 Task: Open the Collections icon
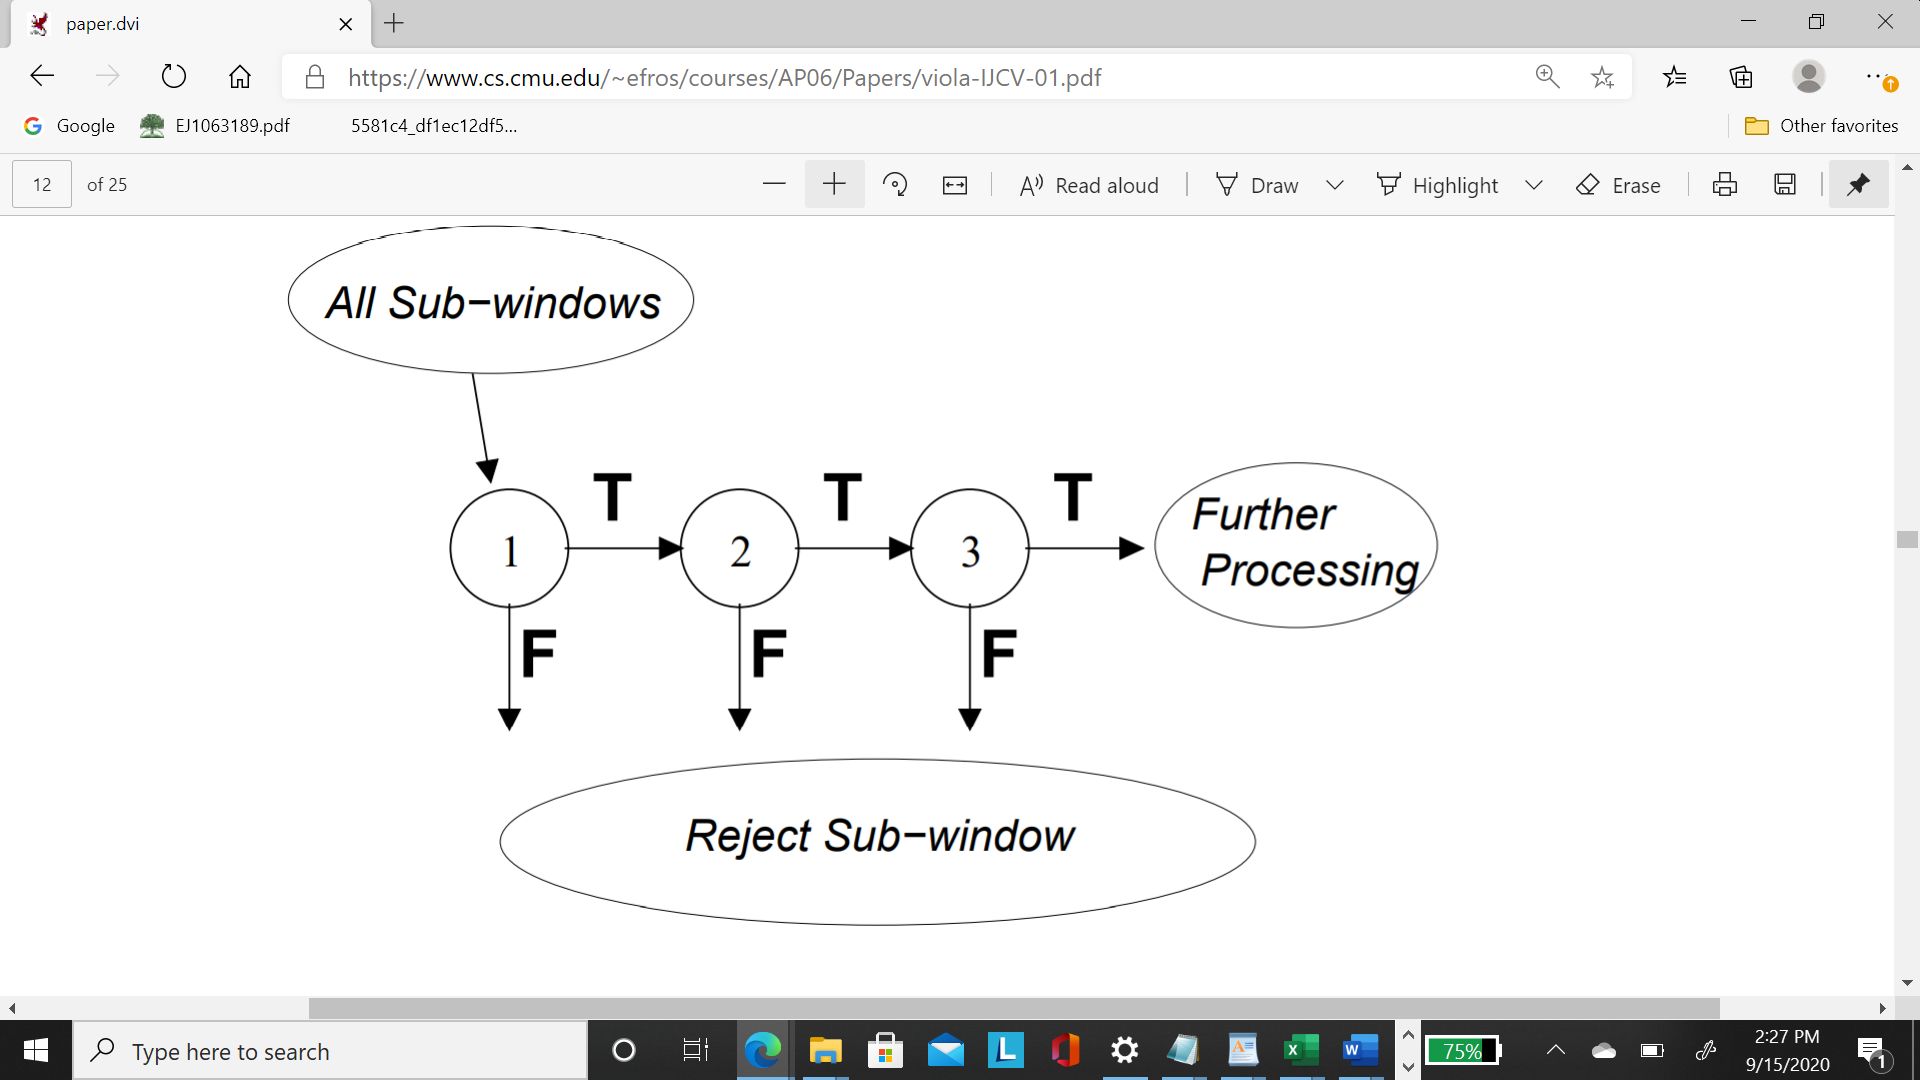[x=1741, y=77]
